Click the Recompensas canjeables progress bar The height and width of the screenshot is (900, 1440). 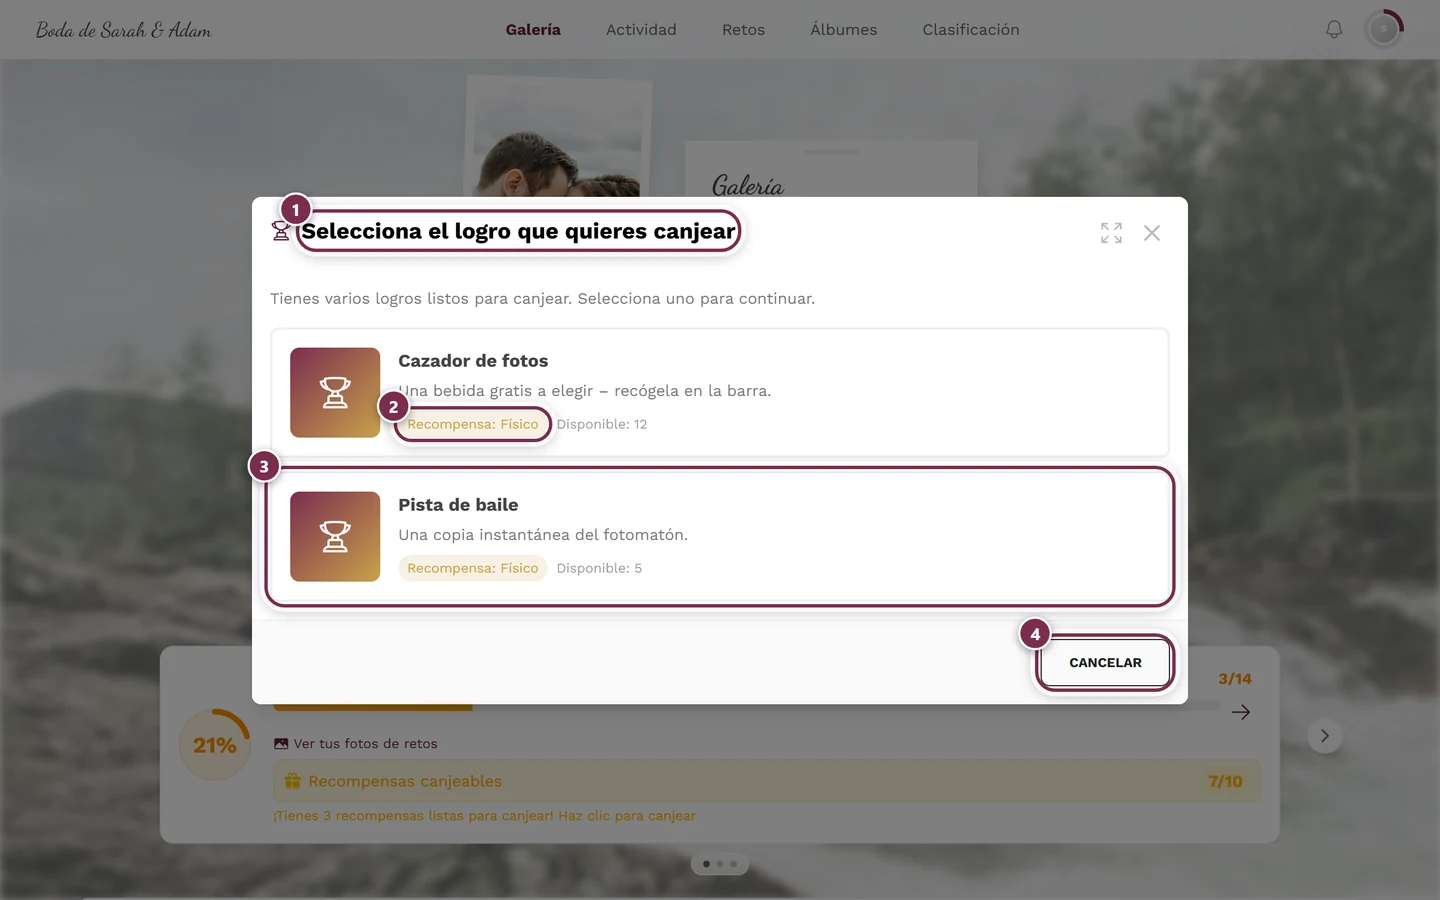click(x=766, y=781)
